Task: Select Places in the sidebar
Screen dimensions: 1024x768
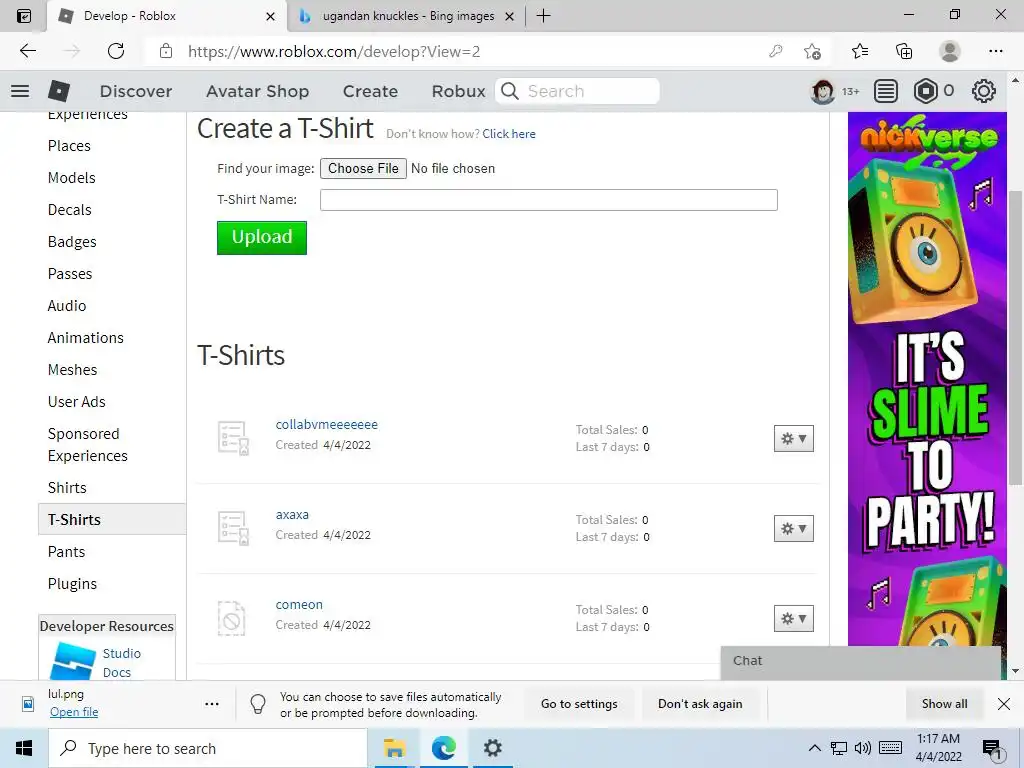Action: click(69, 146)
